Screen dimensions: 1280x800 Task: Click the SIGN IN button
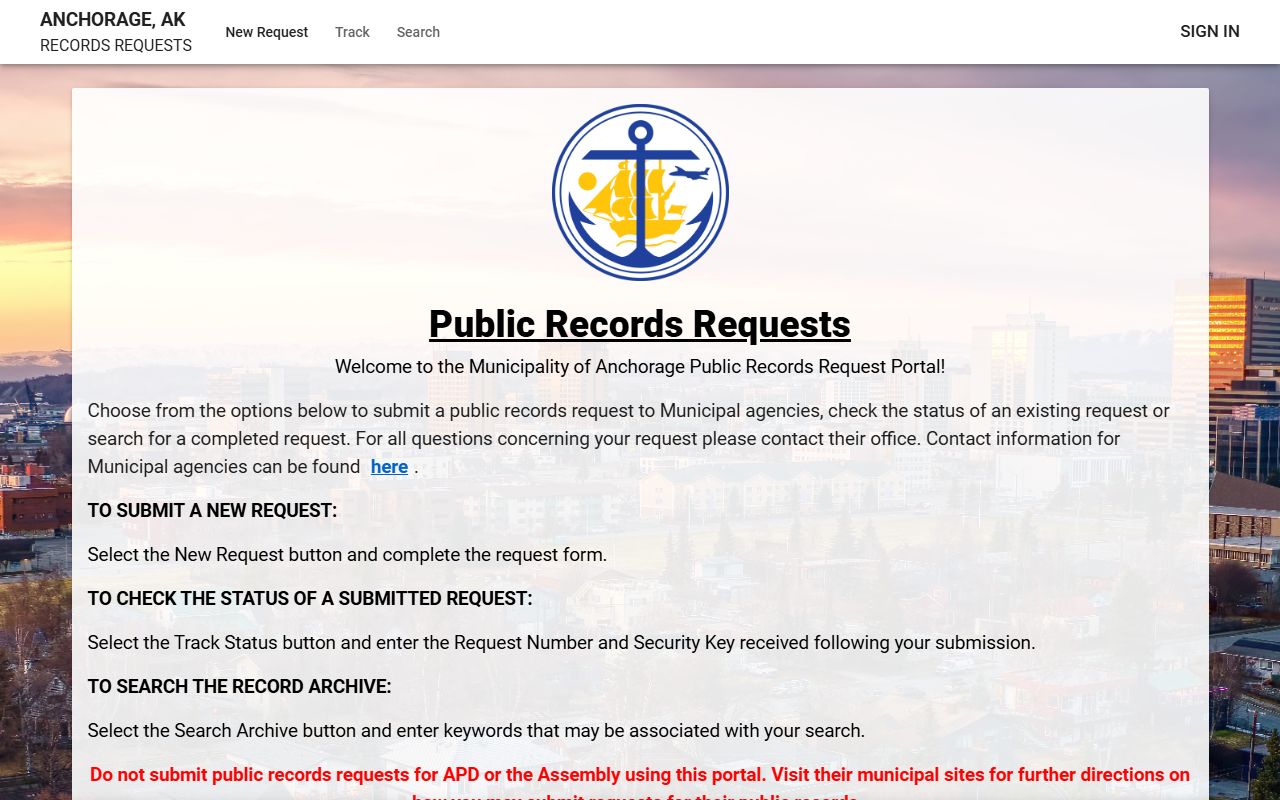pyautogui.click(x=1210, y=31)
